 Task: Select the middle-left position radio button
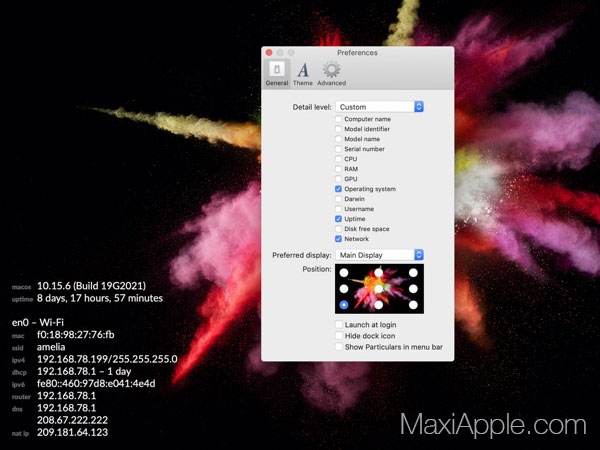(344, 289)
